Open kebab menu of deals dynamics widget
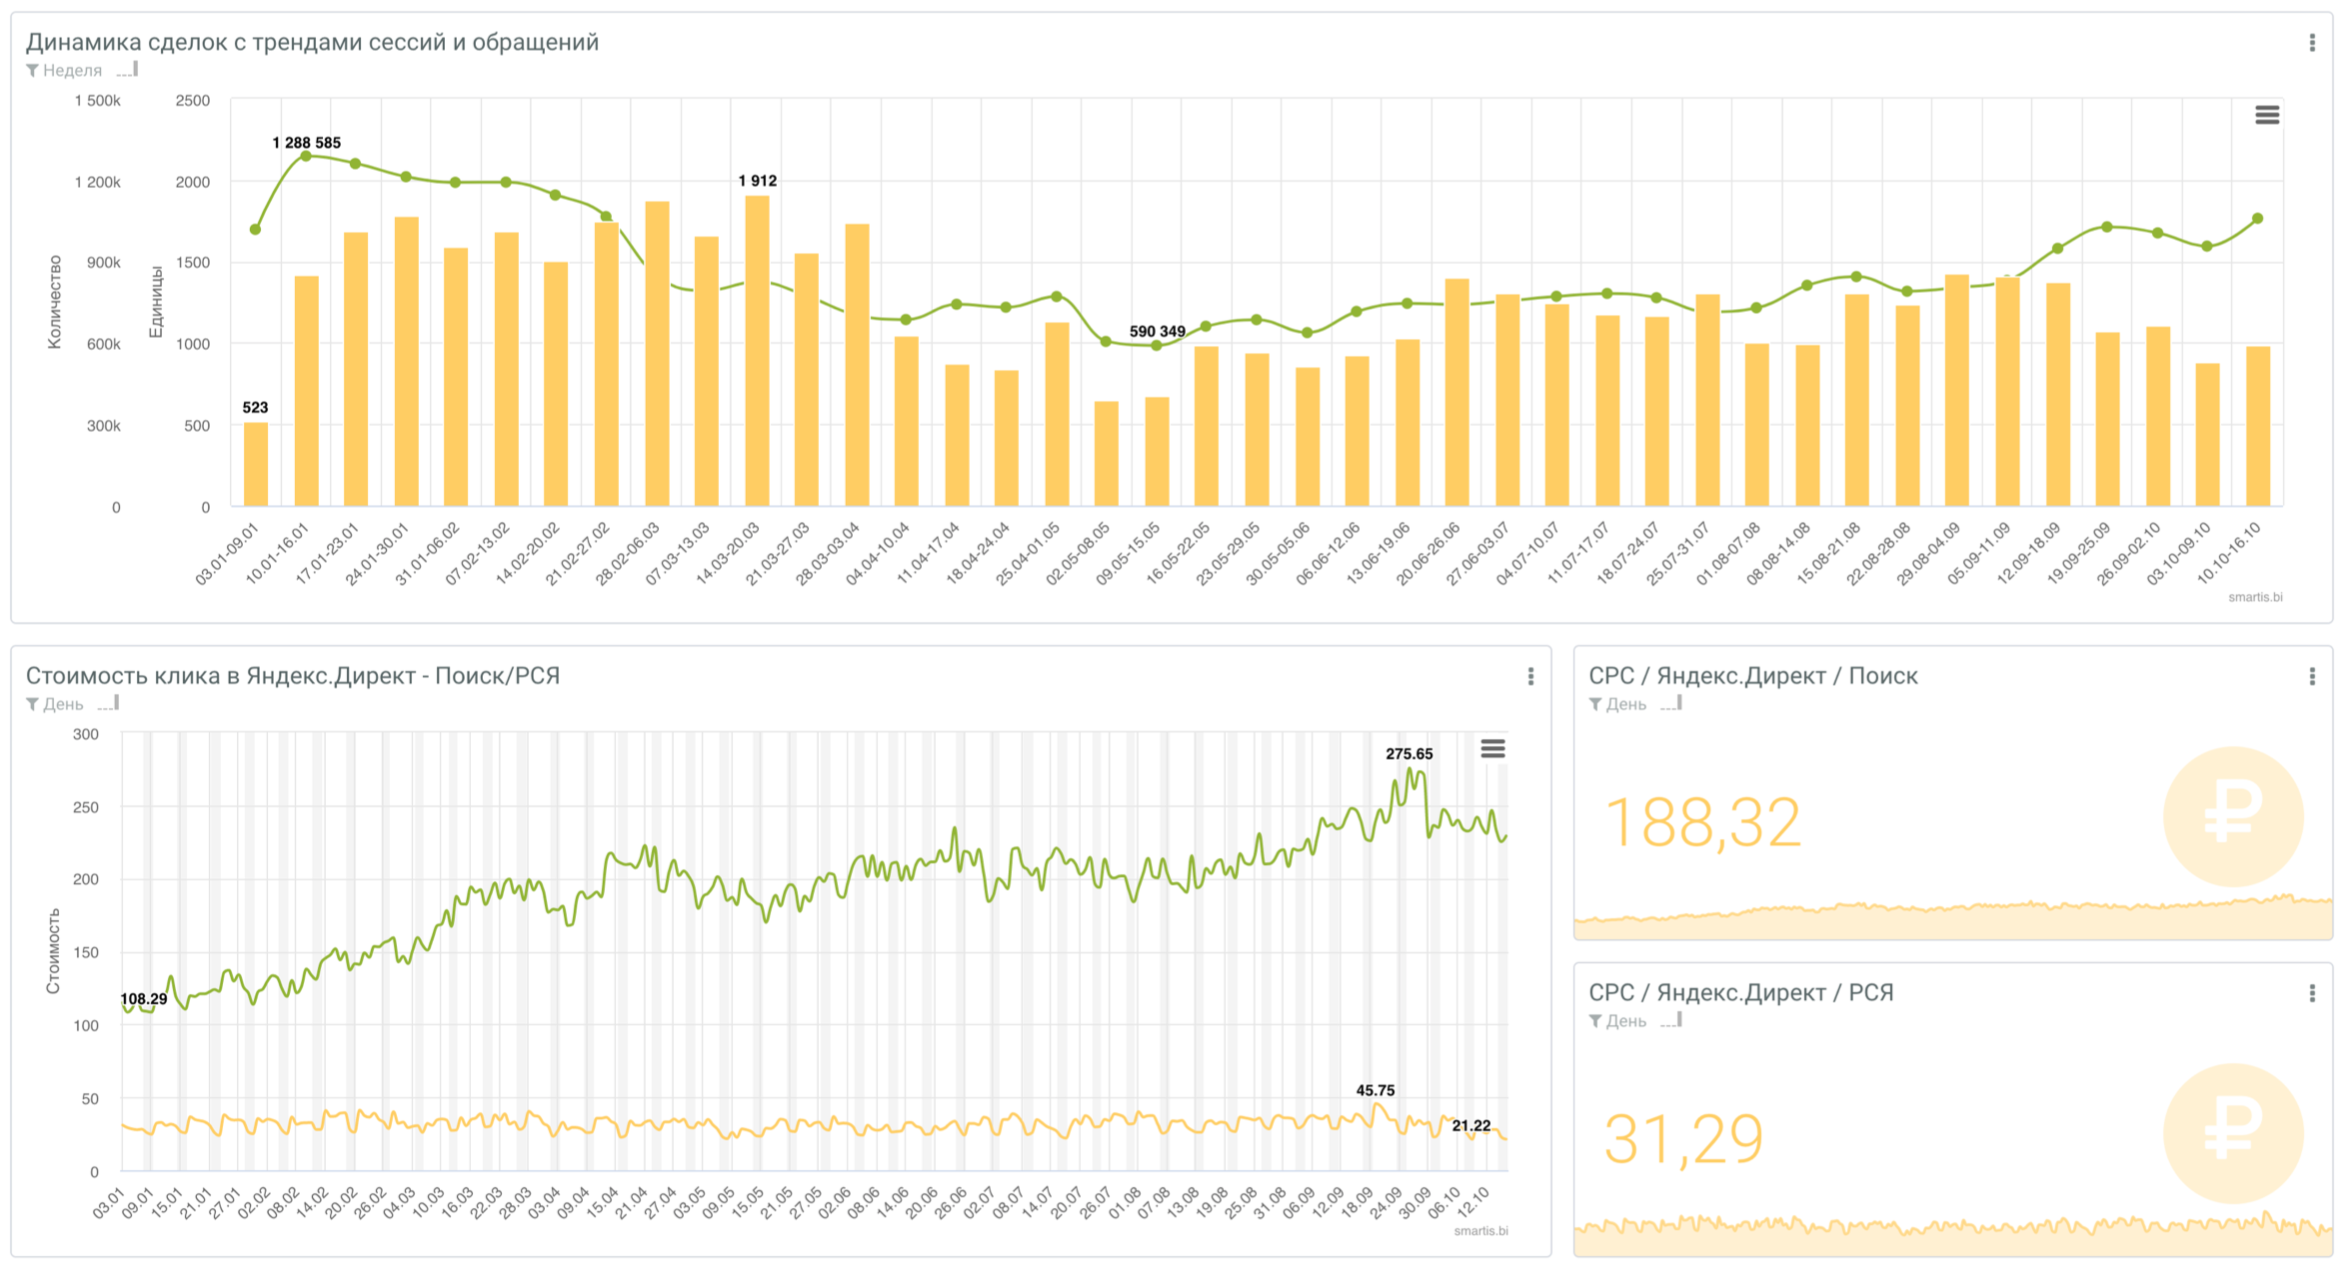 pyautogui.click(x=2311, y=43)
